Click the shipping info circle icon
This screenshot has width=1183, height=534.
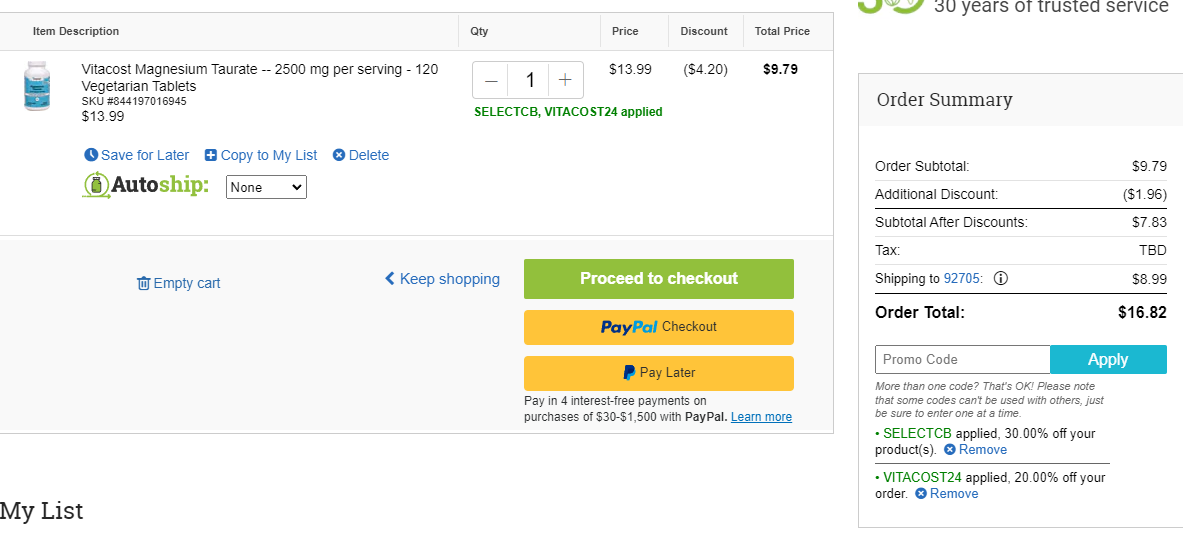pos(1000,278)
